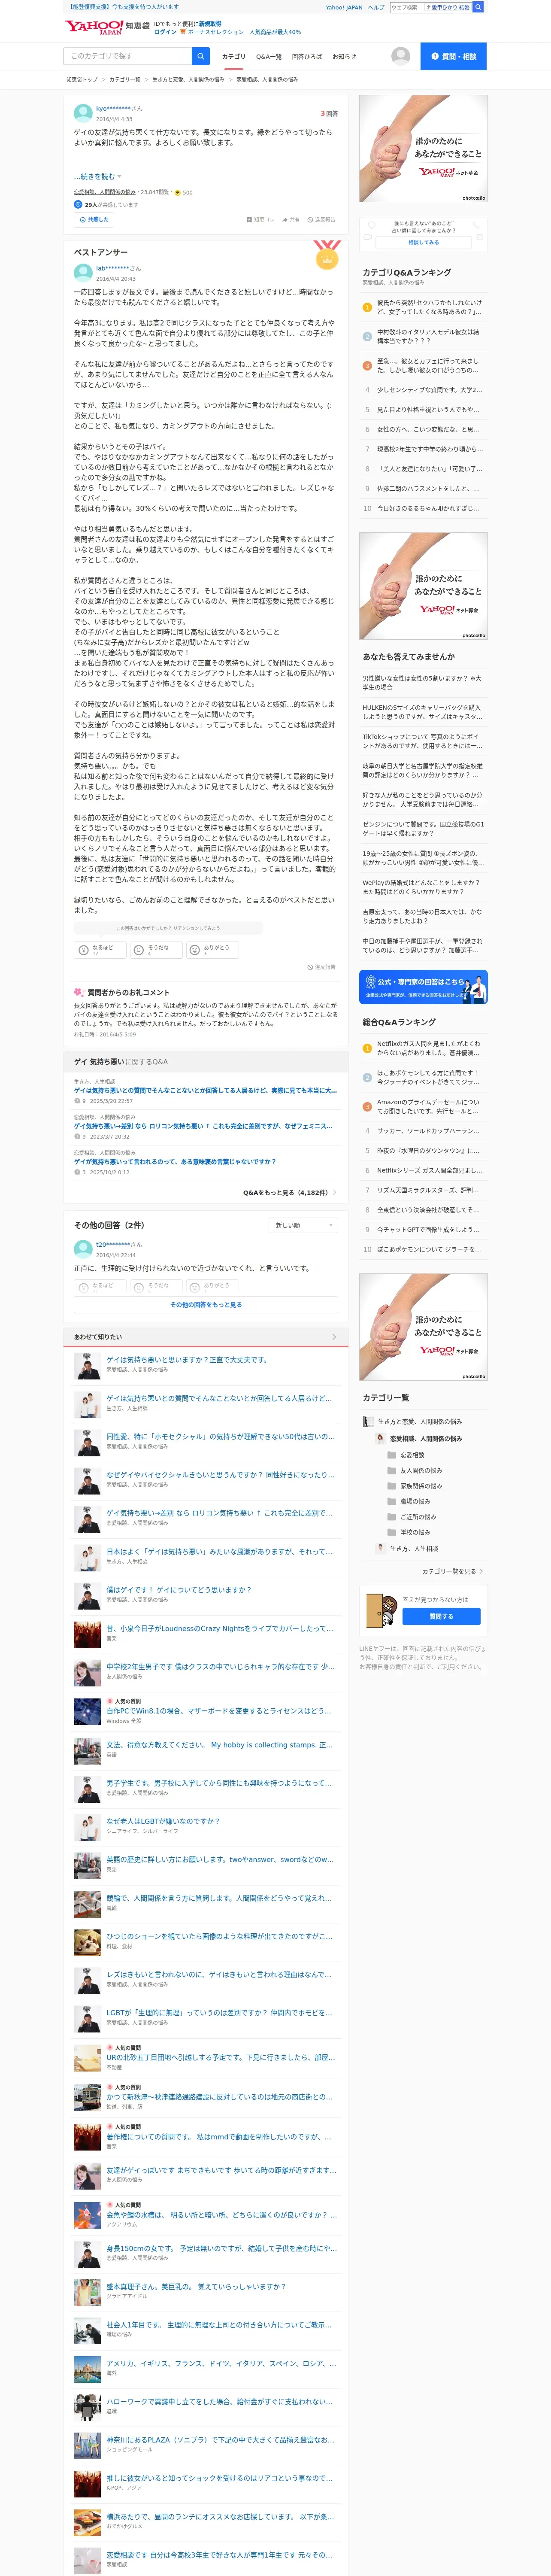Image resolution: width=551 pixels, height=2576 pixels.
Task: Click 生き方と恋愛、人間関係の悩み breadcrumb
Action: click(188, 79)
